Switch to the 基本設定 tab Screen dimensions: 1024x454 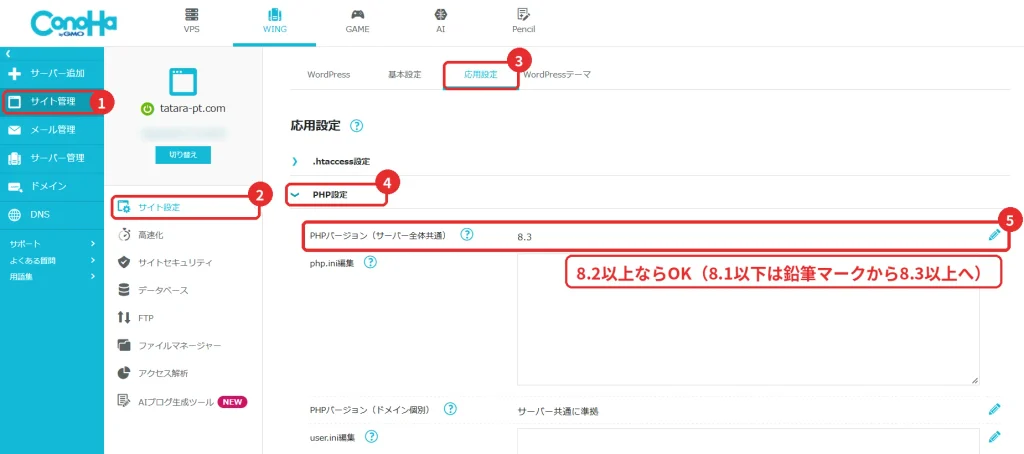click(x=404, y=74)
